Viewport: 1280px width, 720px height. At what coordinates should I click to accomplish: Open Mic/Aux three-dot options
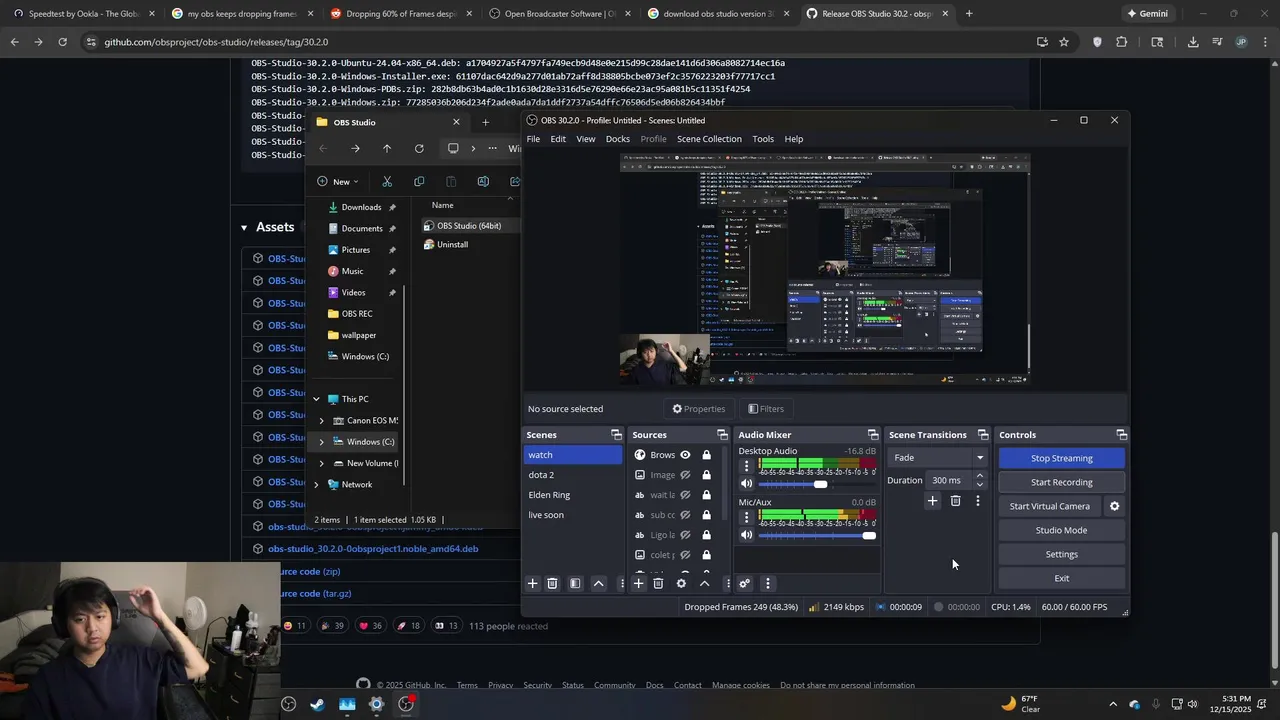click(746, 517)
